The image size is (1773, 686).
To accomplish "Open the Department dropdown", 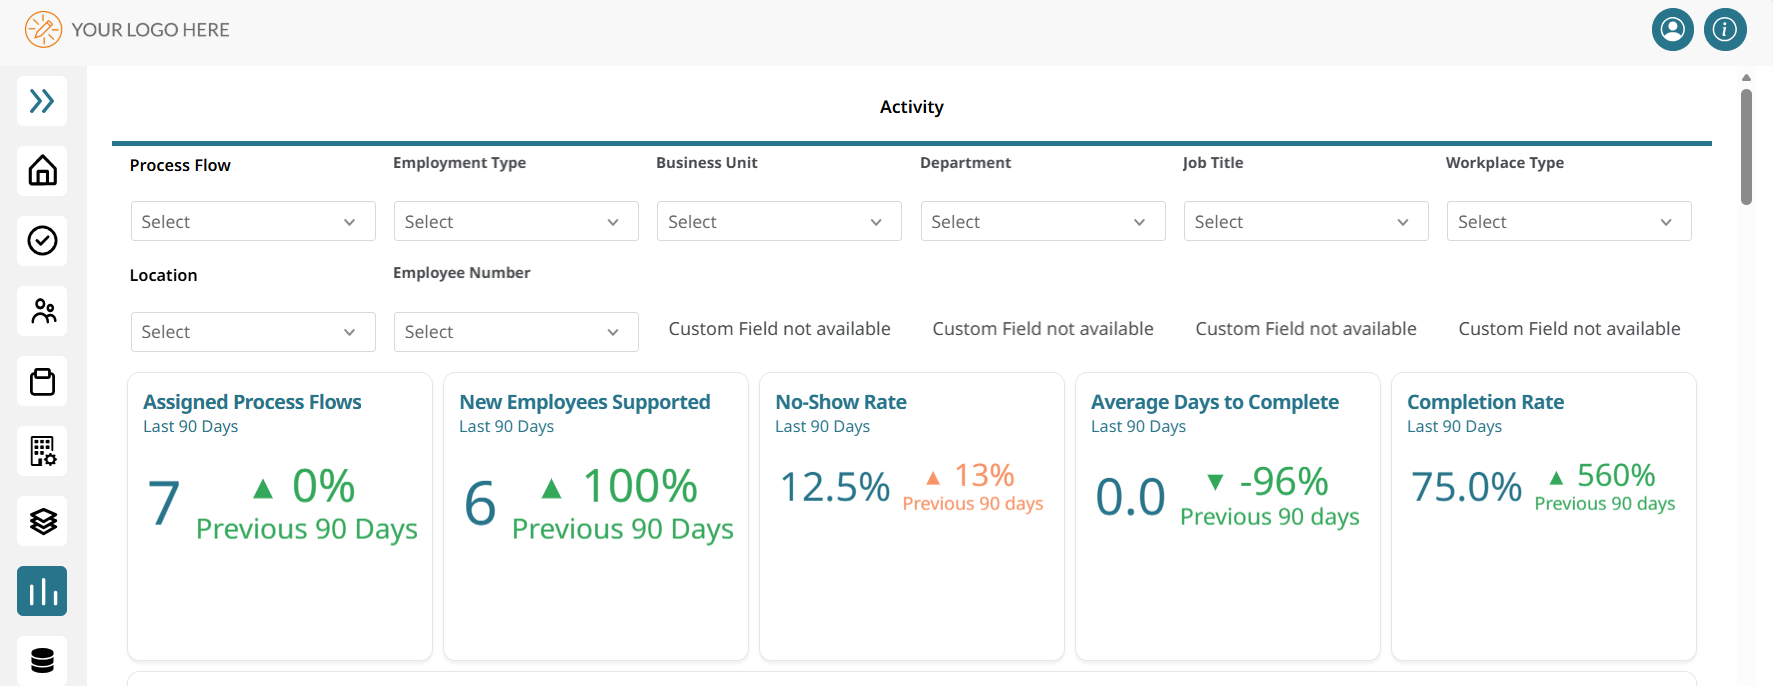I will pos(1043,221).
